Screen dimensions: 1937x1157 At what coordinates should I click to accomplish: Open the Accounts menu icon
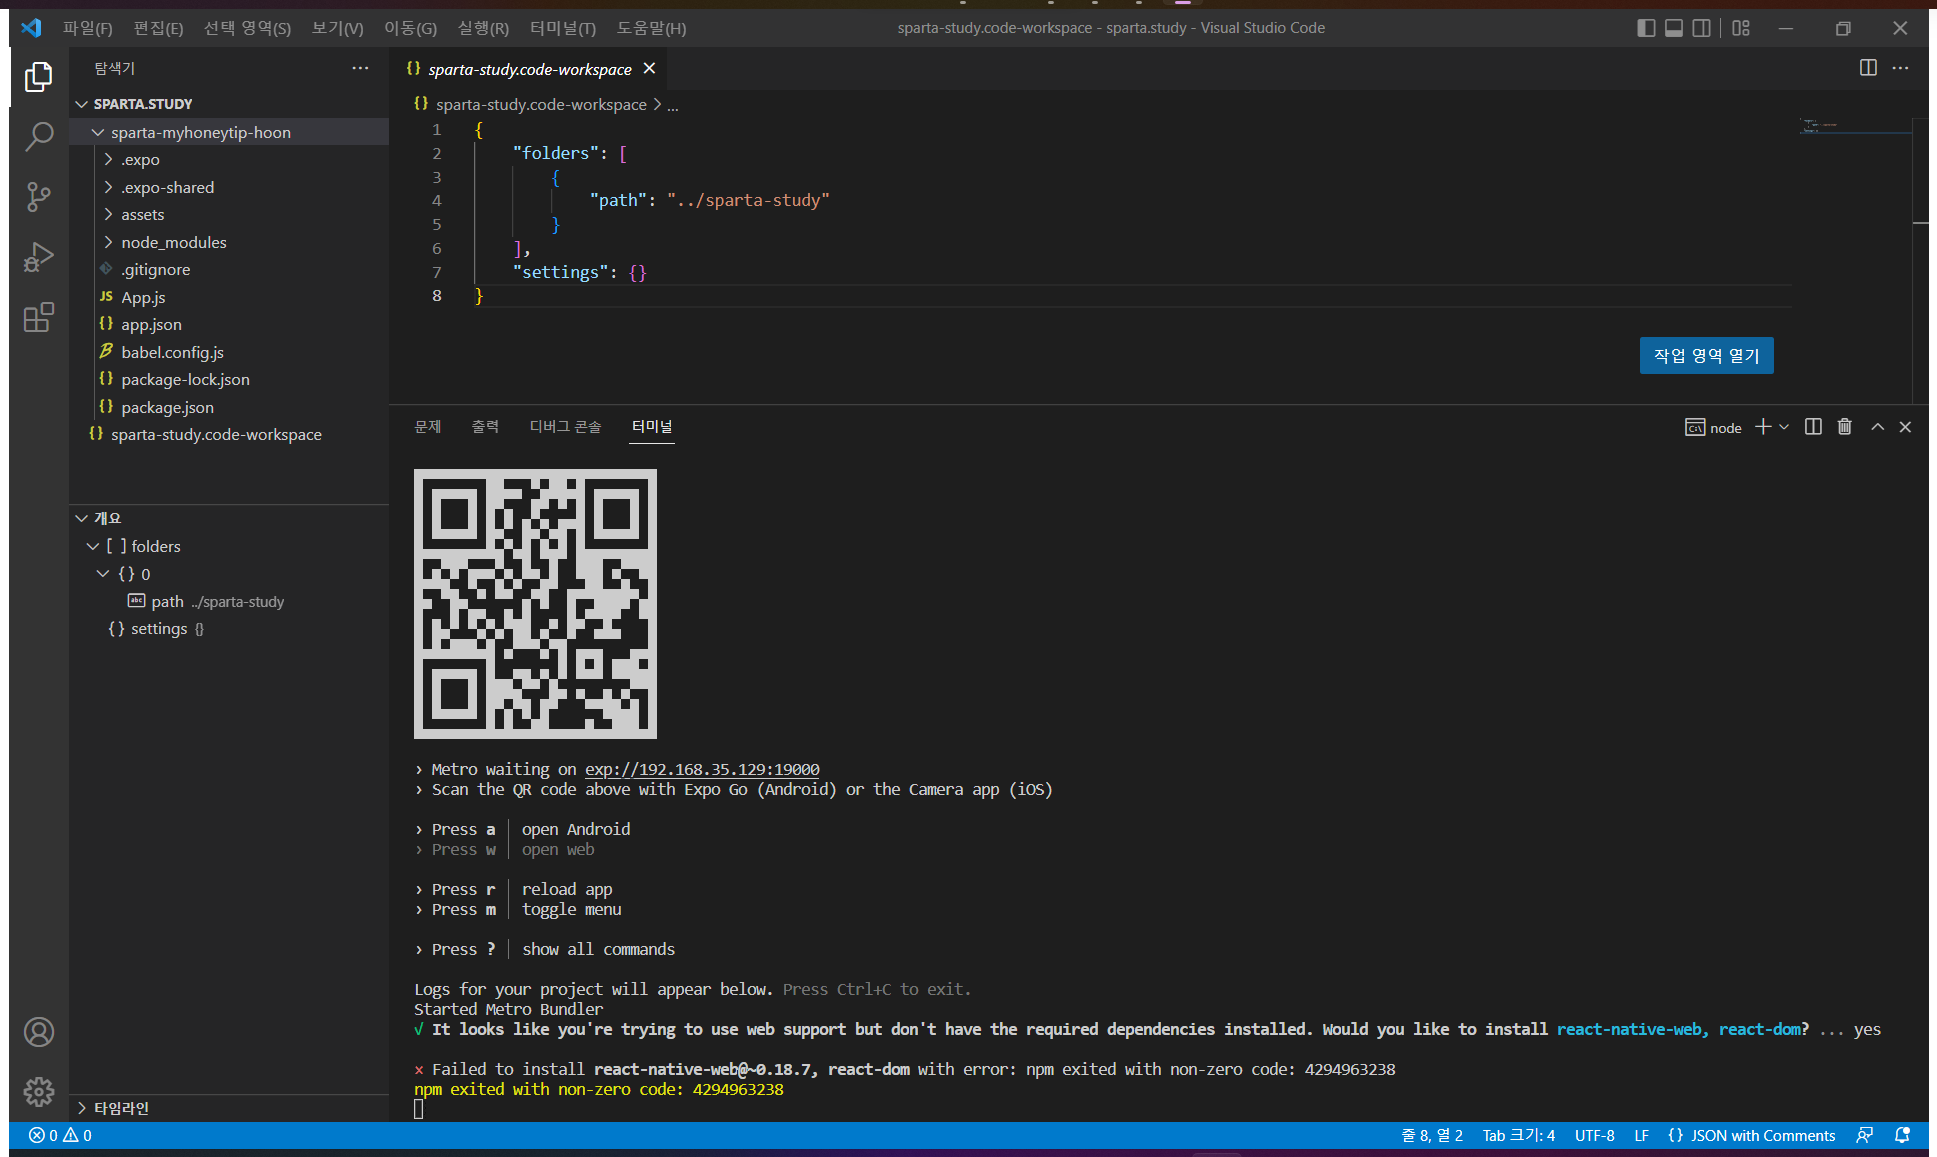[x=39, y=1032]
